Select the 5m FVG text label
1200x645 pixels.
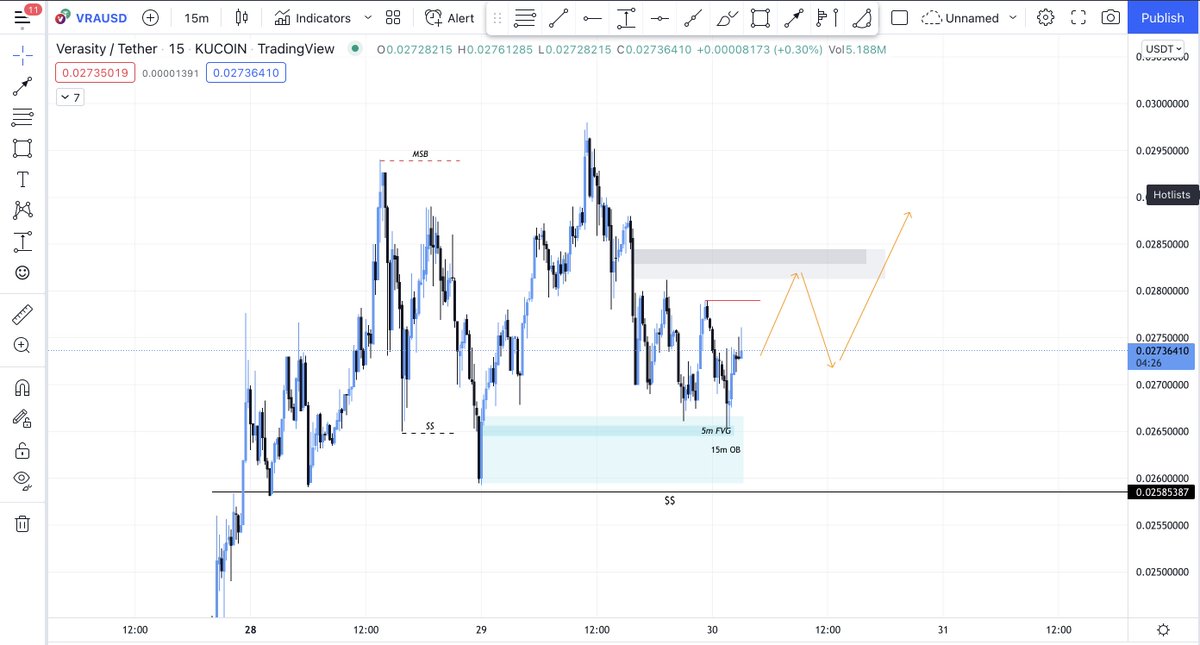(x=715, y=431)
